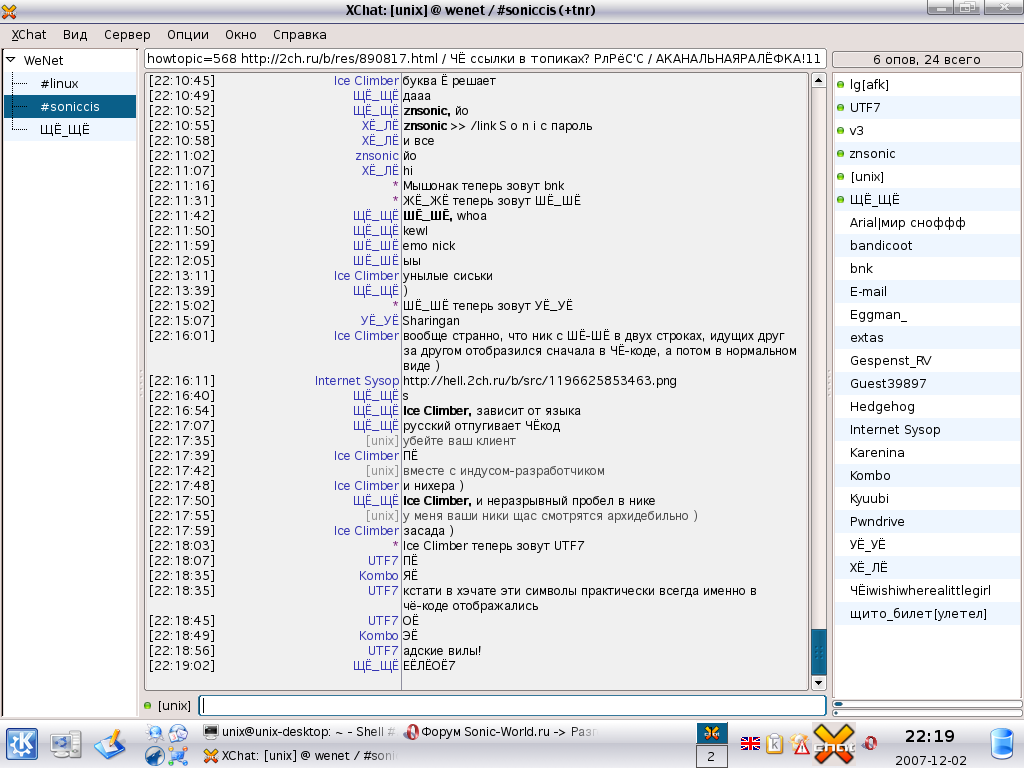Select Arial|мир сноффф in user list
Image resolution: width=1024 pixels, height=768 pixels.
coord(927,223)
